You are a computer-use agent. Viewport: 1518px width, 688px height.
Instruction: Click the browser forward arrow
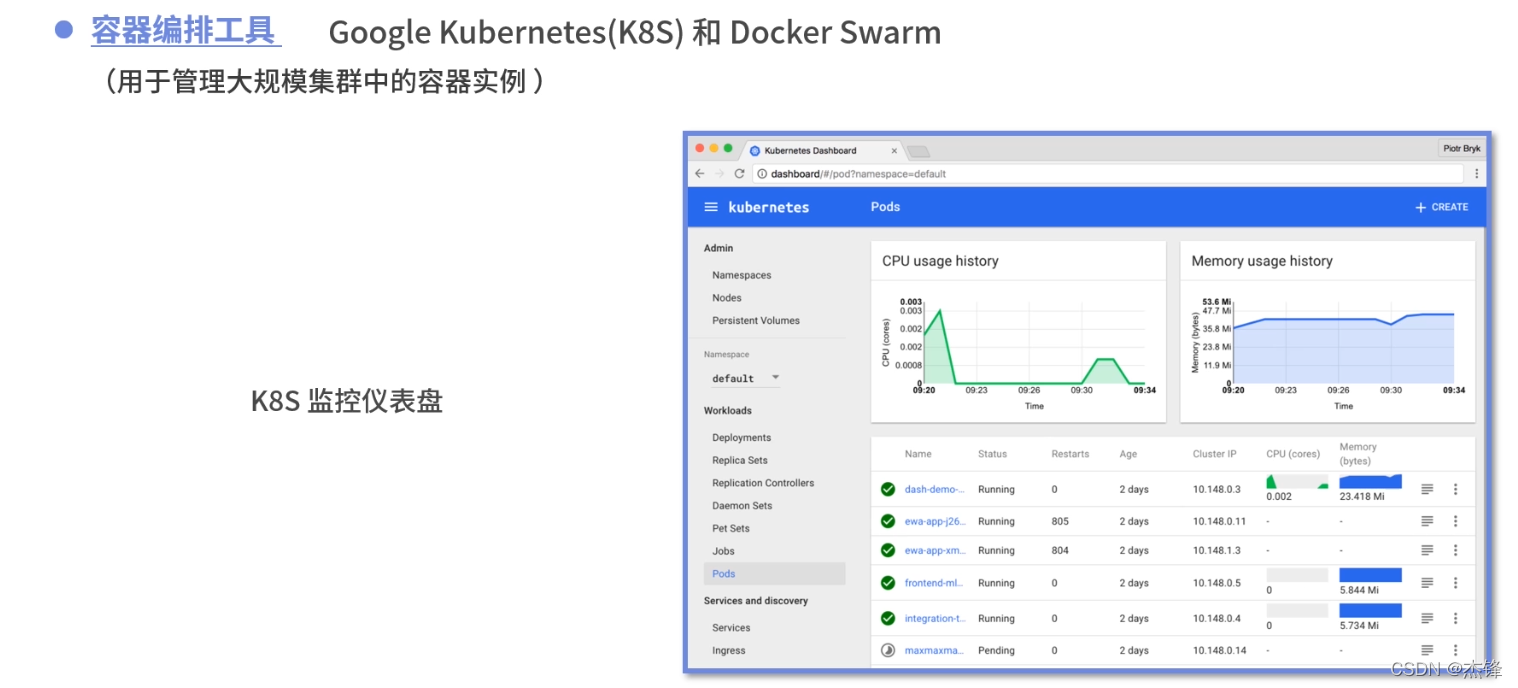pos(719,173)
